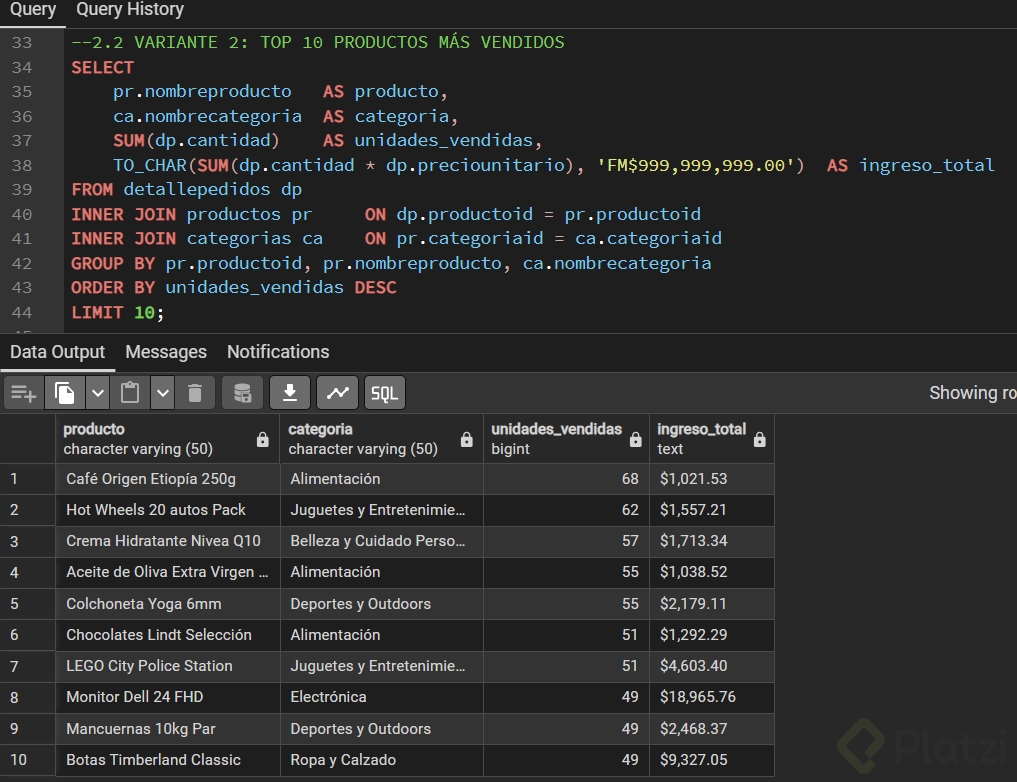The image size is (1017, 782).
Task: Download results as file icon
Action: click(x=290, y=393)
